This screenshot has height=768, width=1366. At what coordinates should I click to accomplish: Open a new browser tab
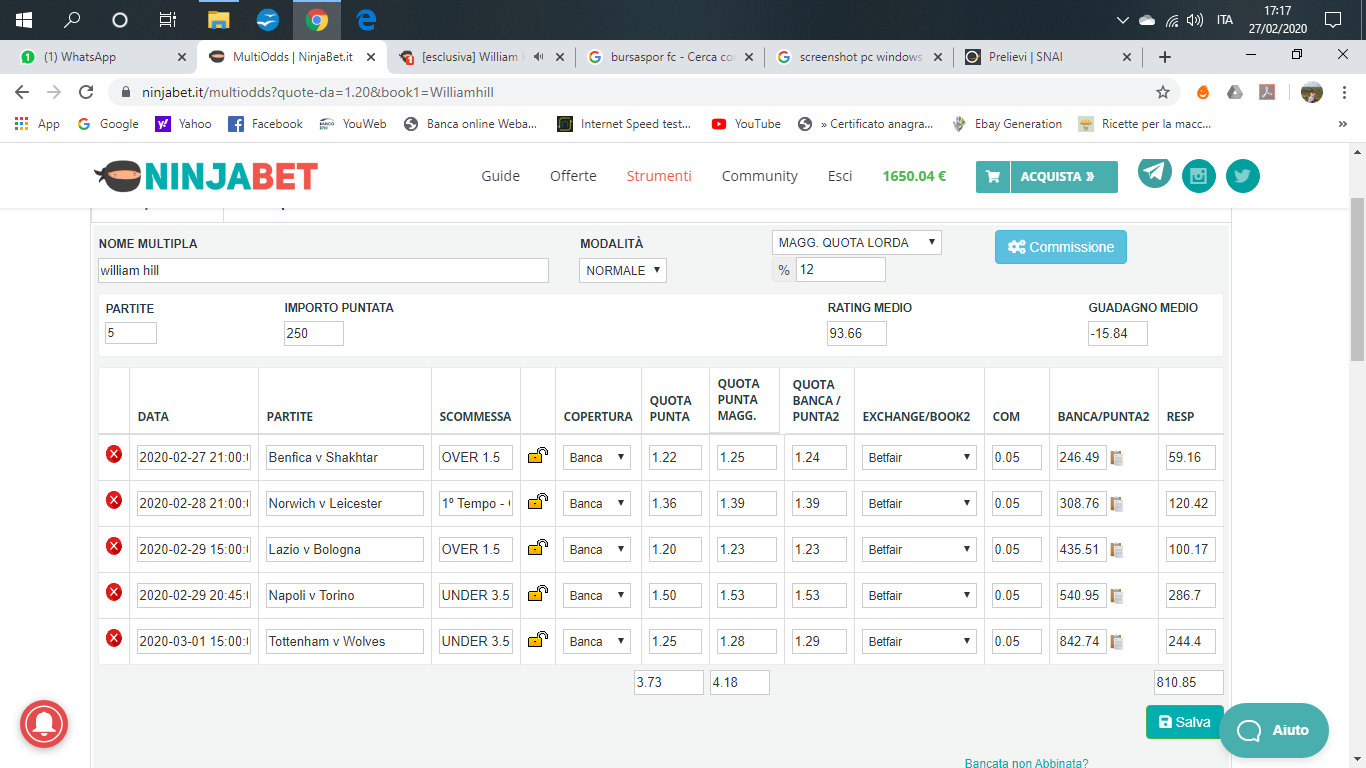click(x=1165, y=57)
